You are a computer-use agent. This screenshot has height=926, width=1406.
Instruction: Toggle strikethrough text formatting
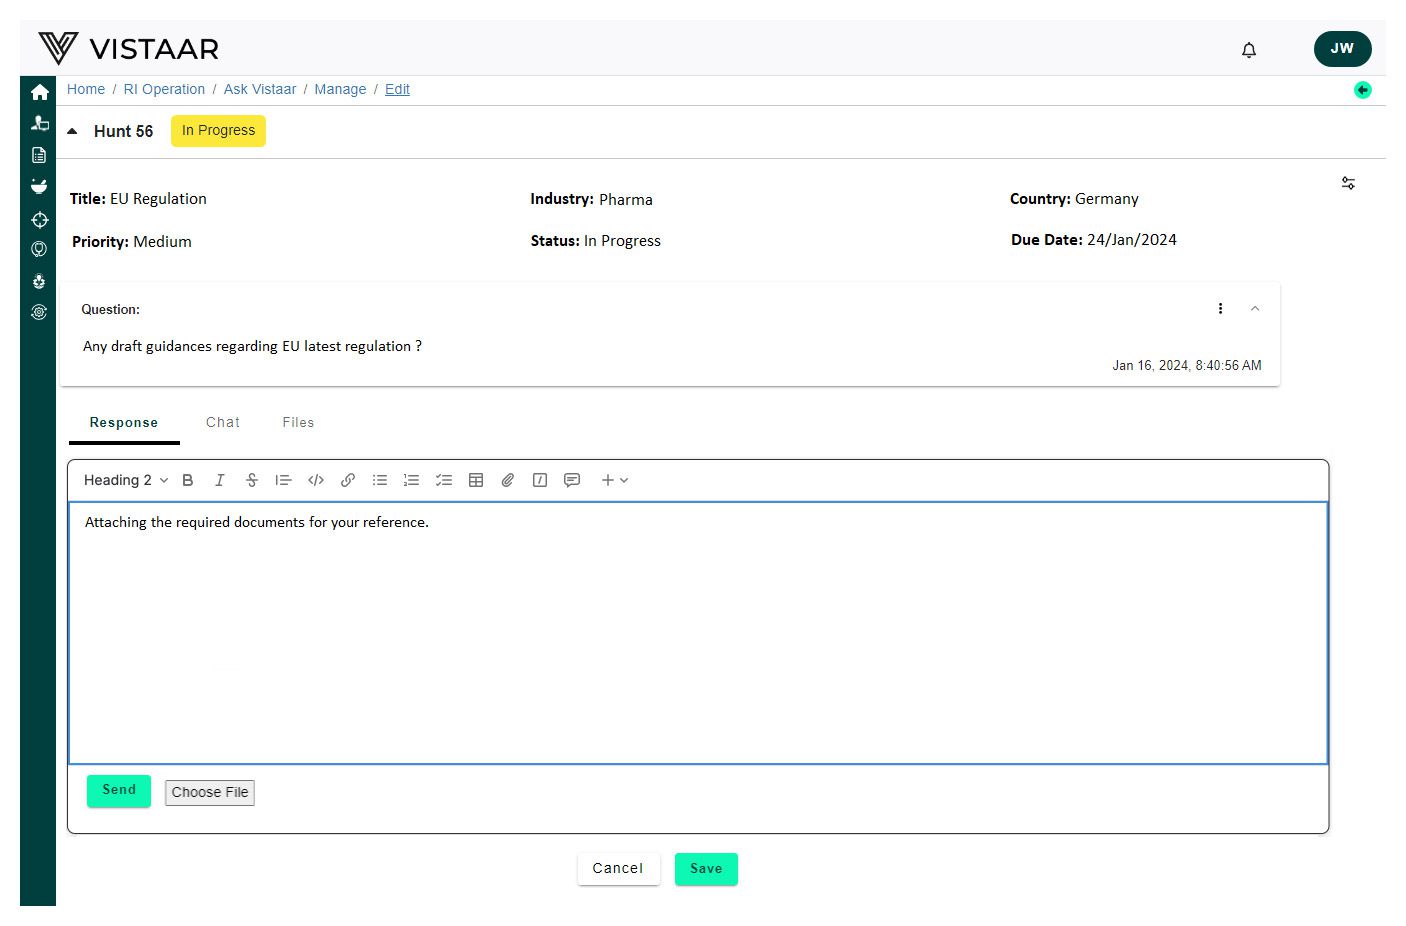[252, 480]
